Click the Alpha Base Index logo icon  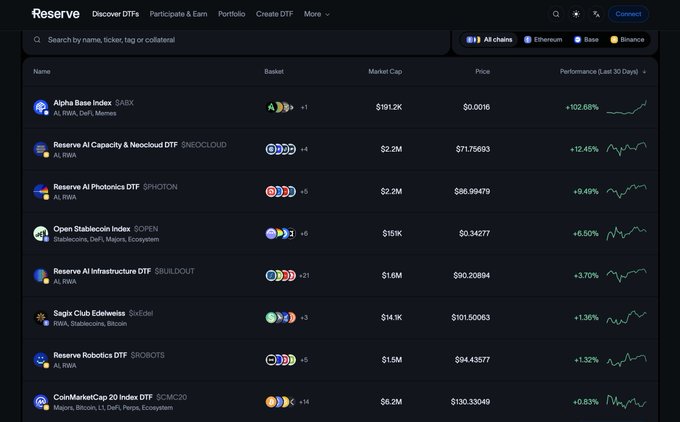point(41,107)
